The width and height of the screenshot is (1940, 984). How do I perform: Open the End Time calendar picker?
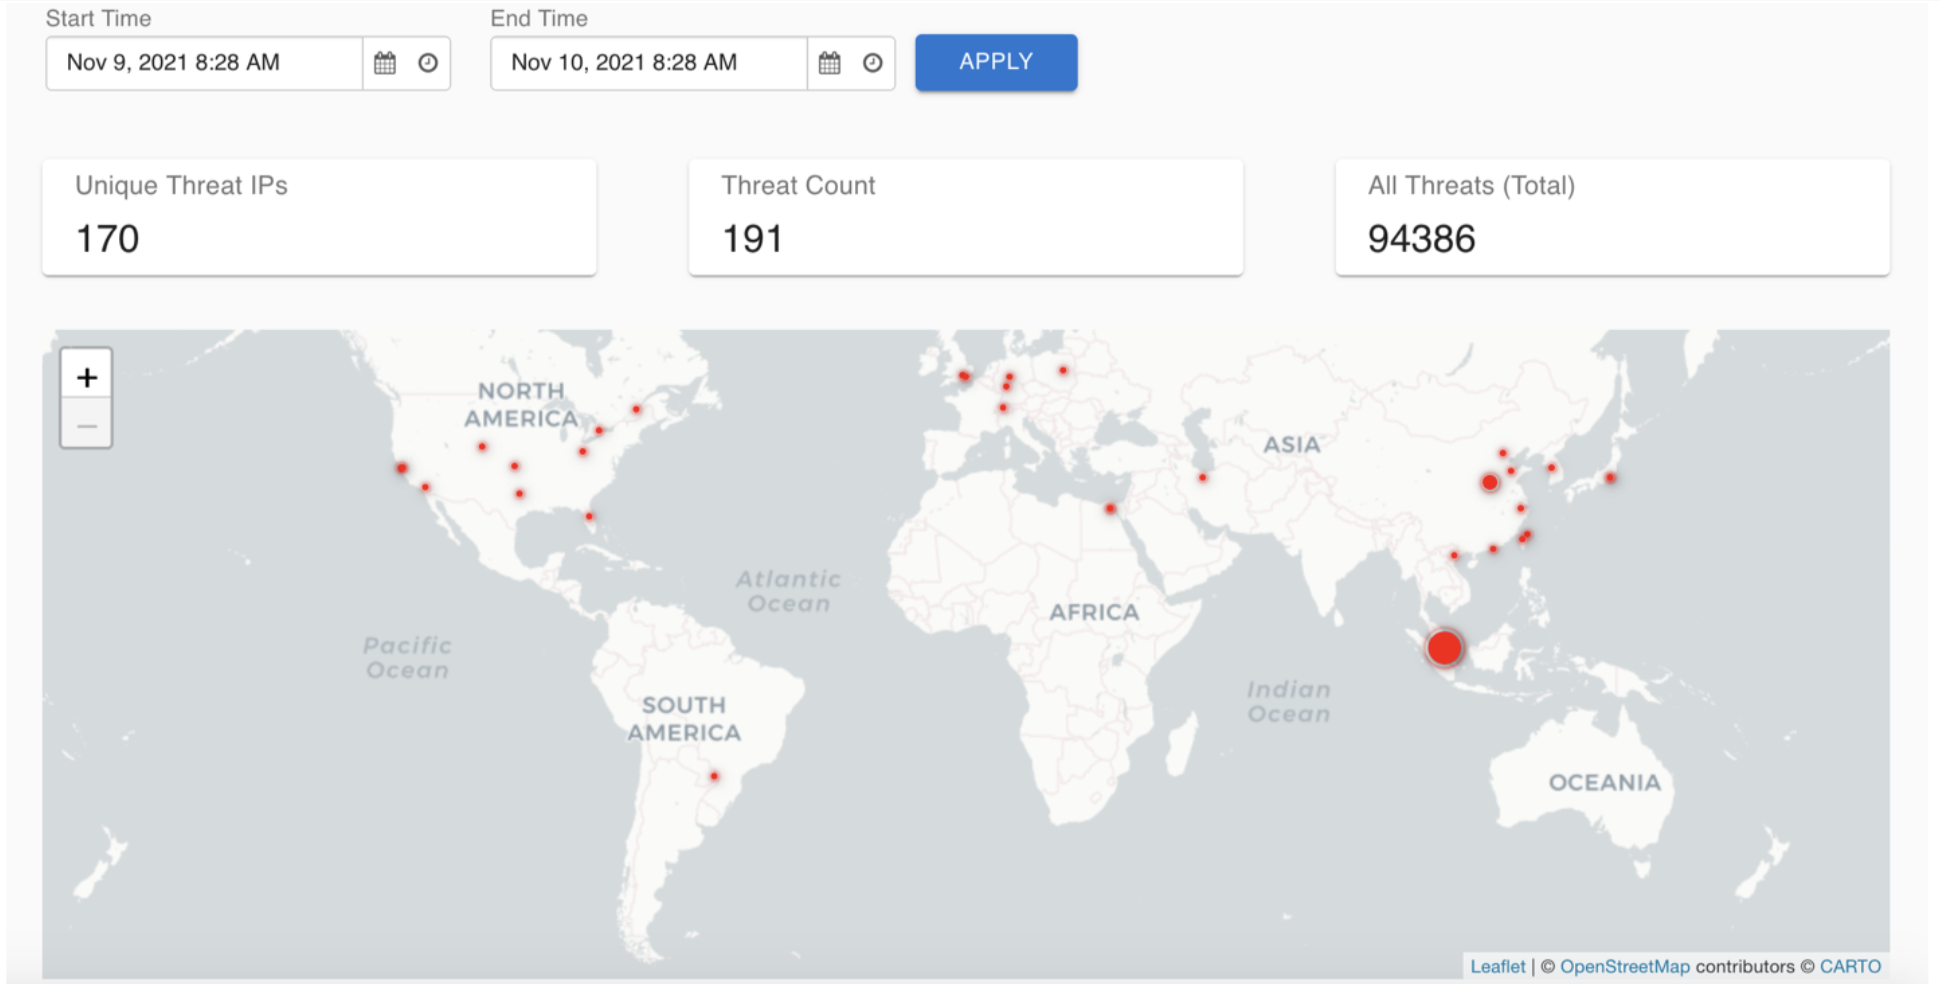pos(830,63)
